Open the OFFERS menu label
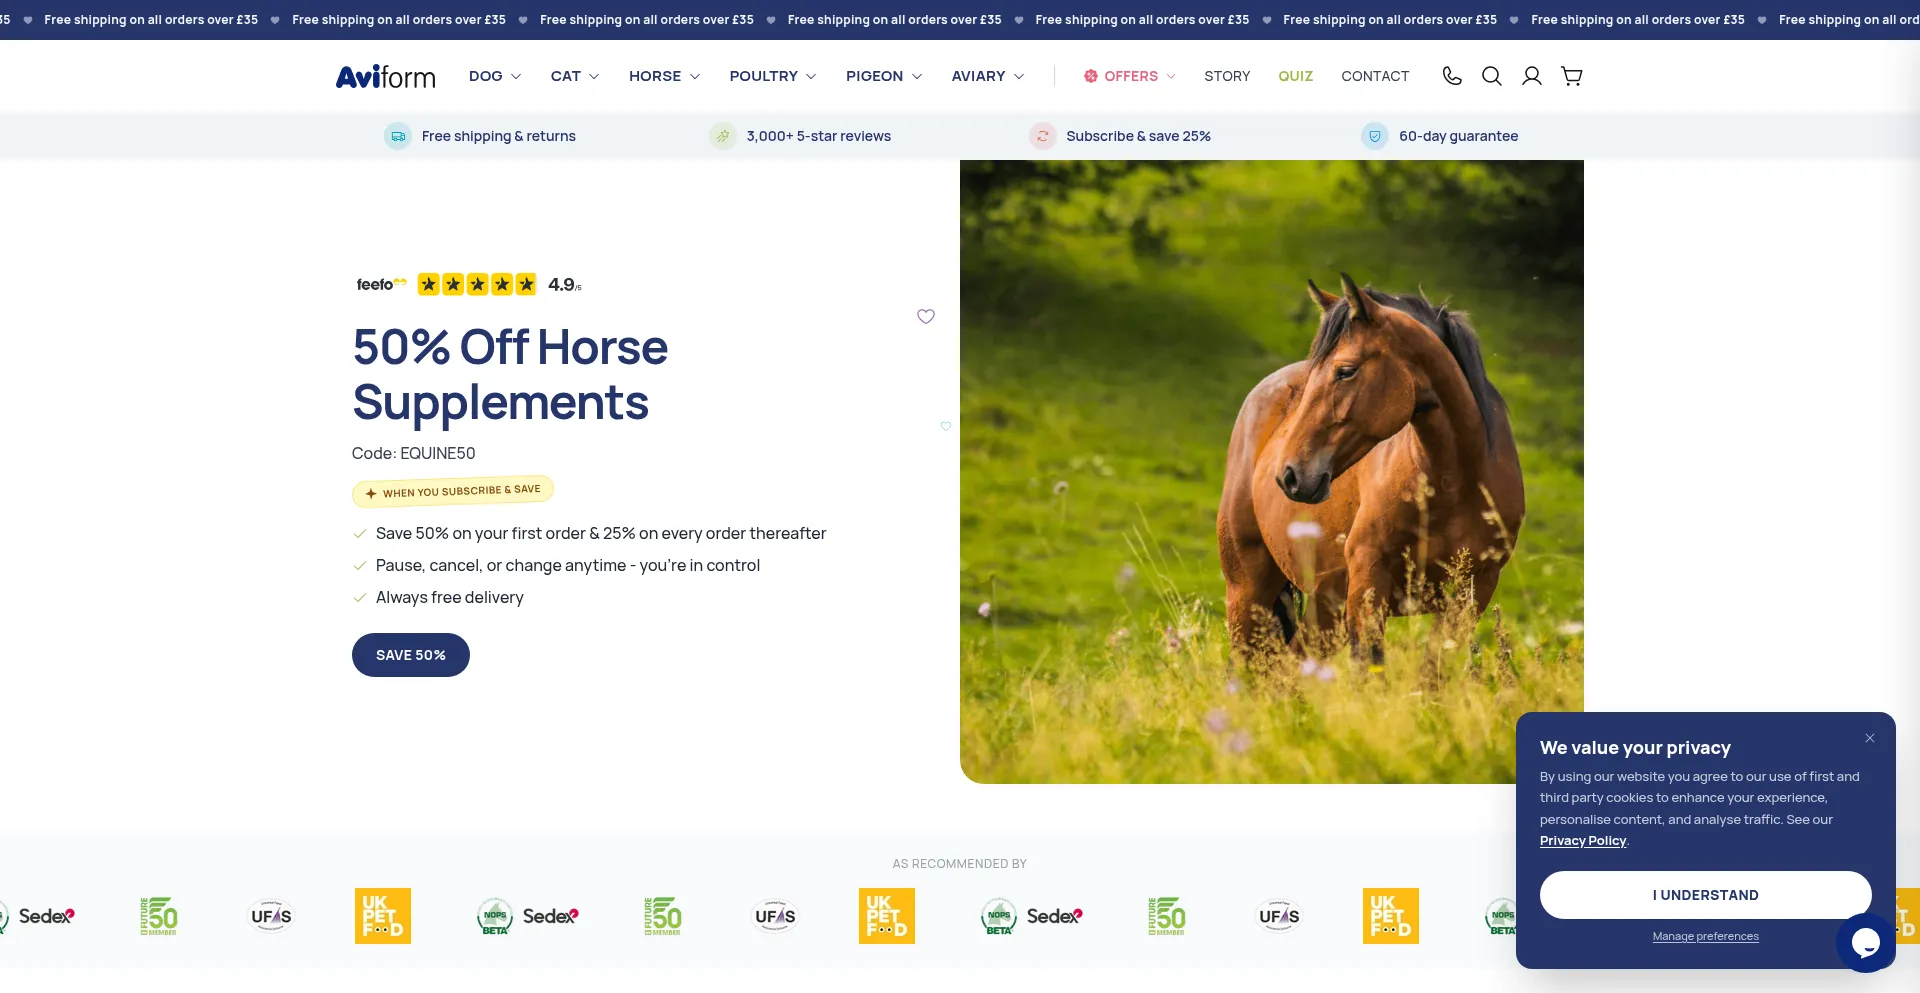1920x993 pixels. tap(1131, 76)
